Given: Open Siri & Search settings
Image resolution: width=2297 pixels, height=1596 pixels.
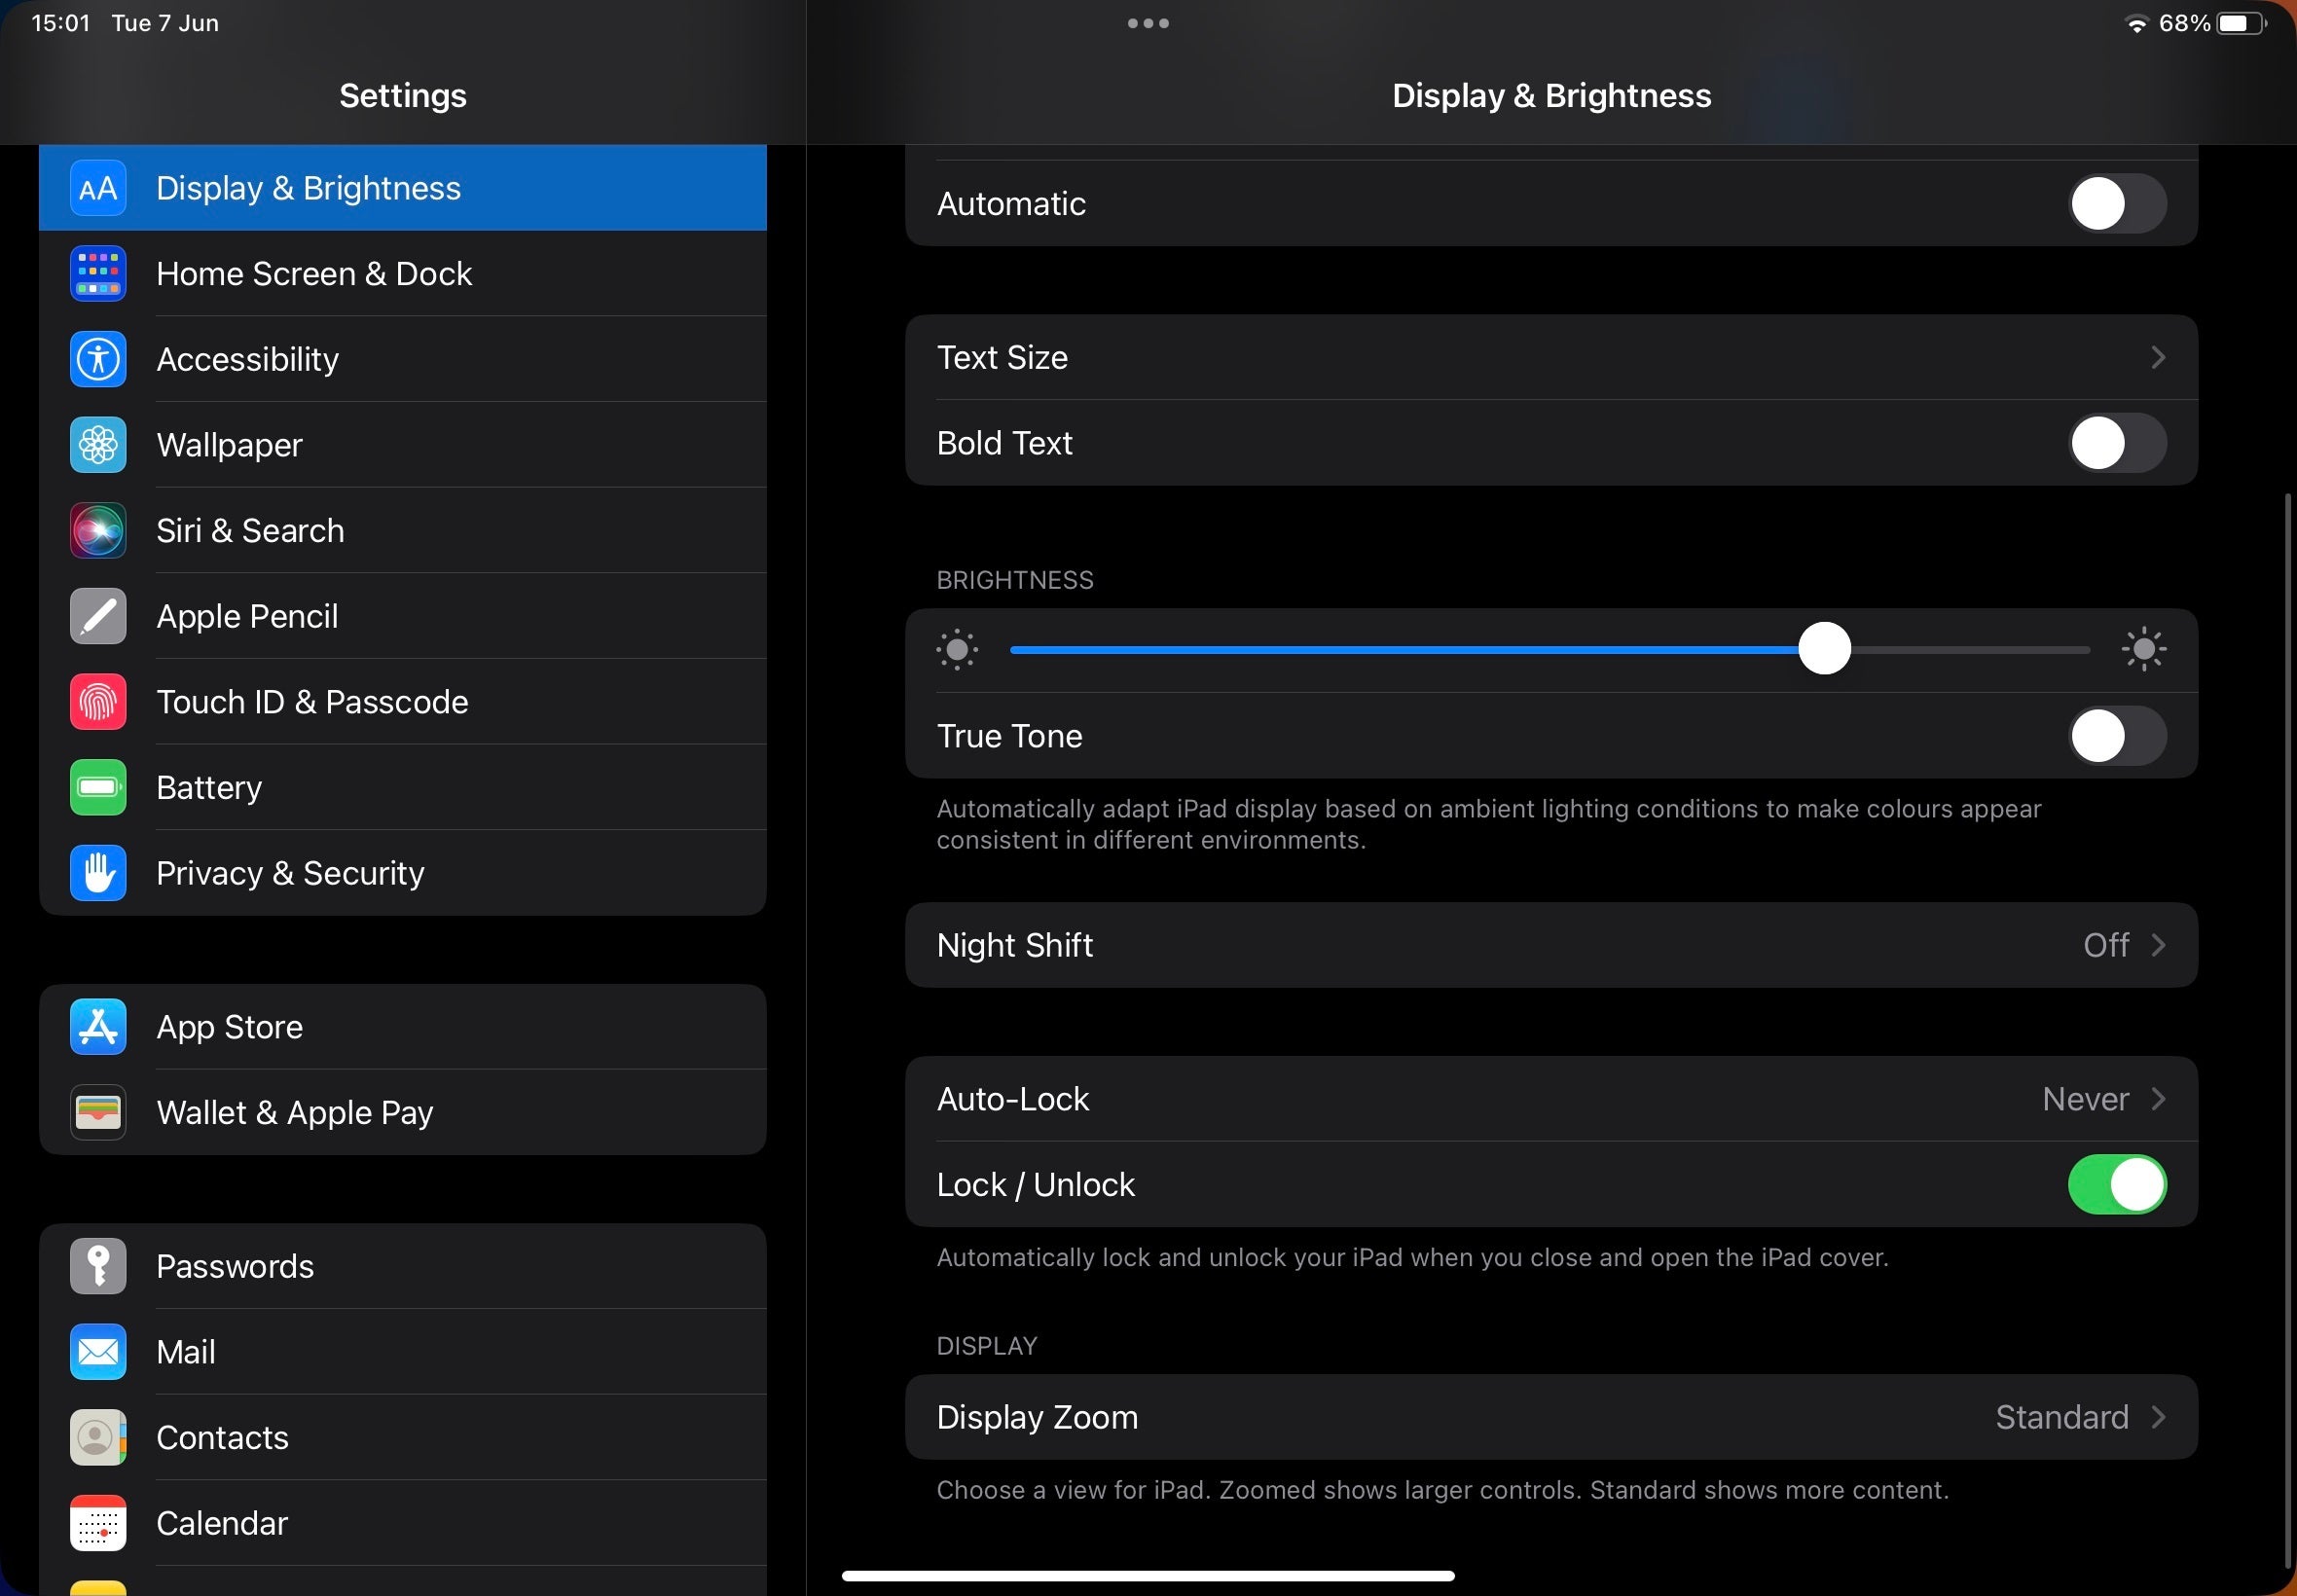Looking at the screenshot, I should click(403, 530).
